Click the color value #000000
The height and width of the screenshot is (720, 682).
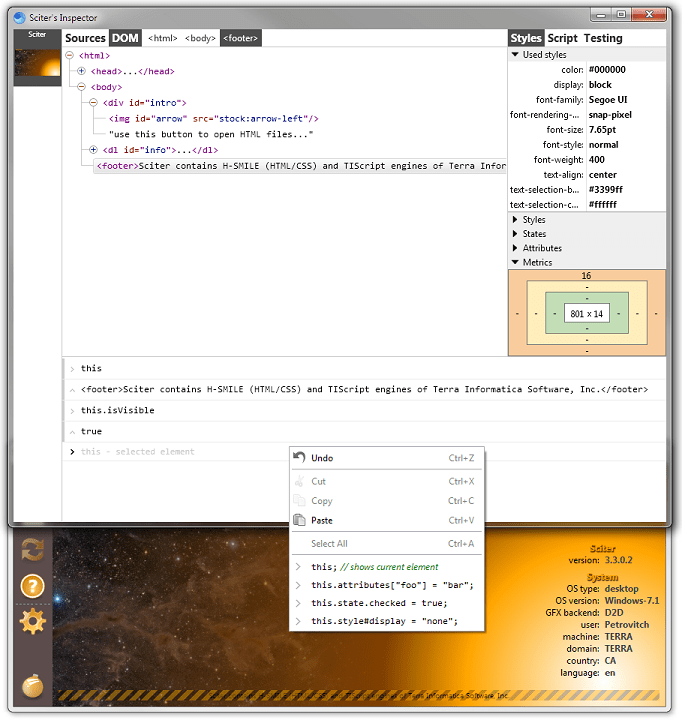pos(607,70)
